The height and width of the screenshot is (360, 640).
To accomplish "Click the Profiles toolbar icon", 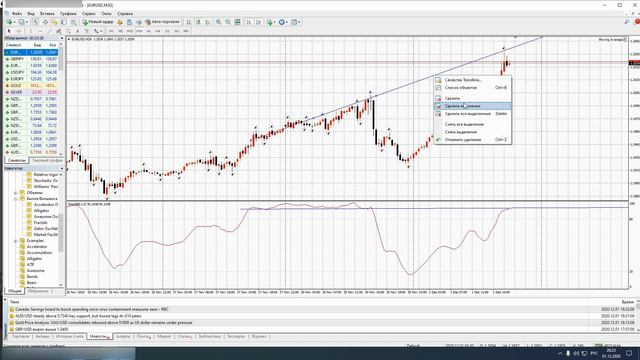I will [x=21, y=22].
